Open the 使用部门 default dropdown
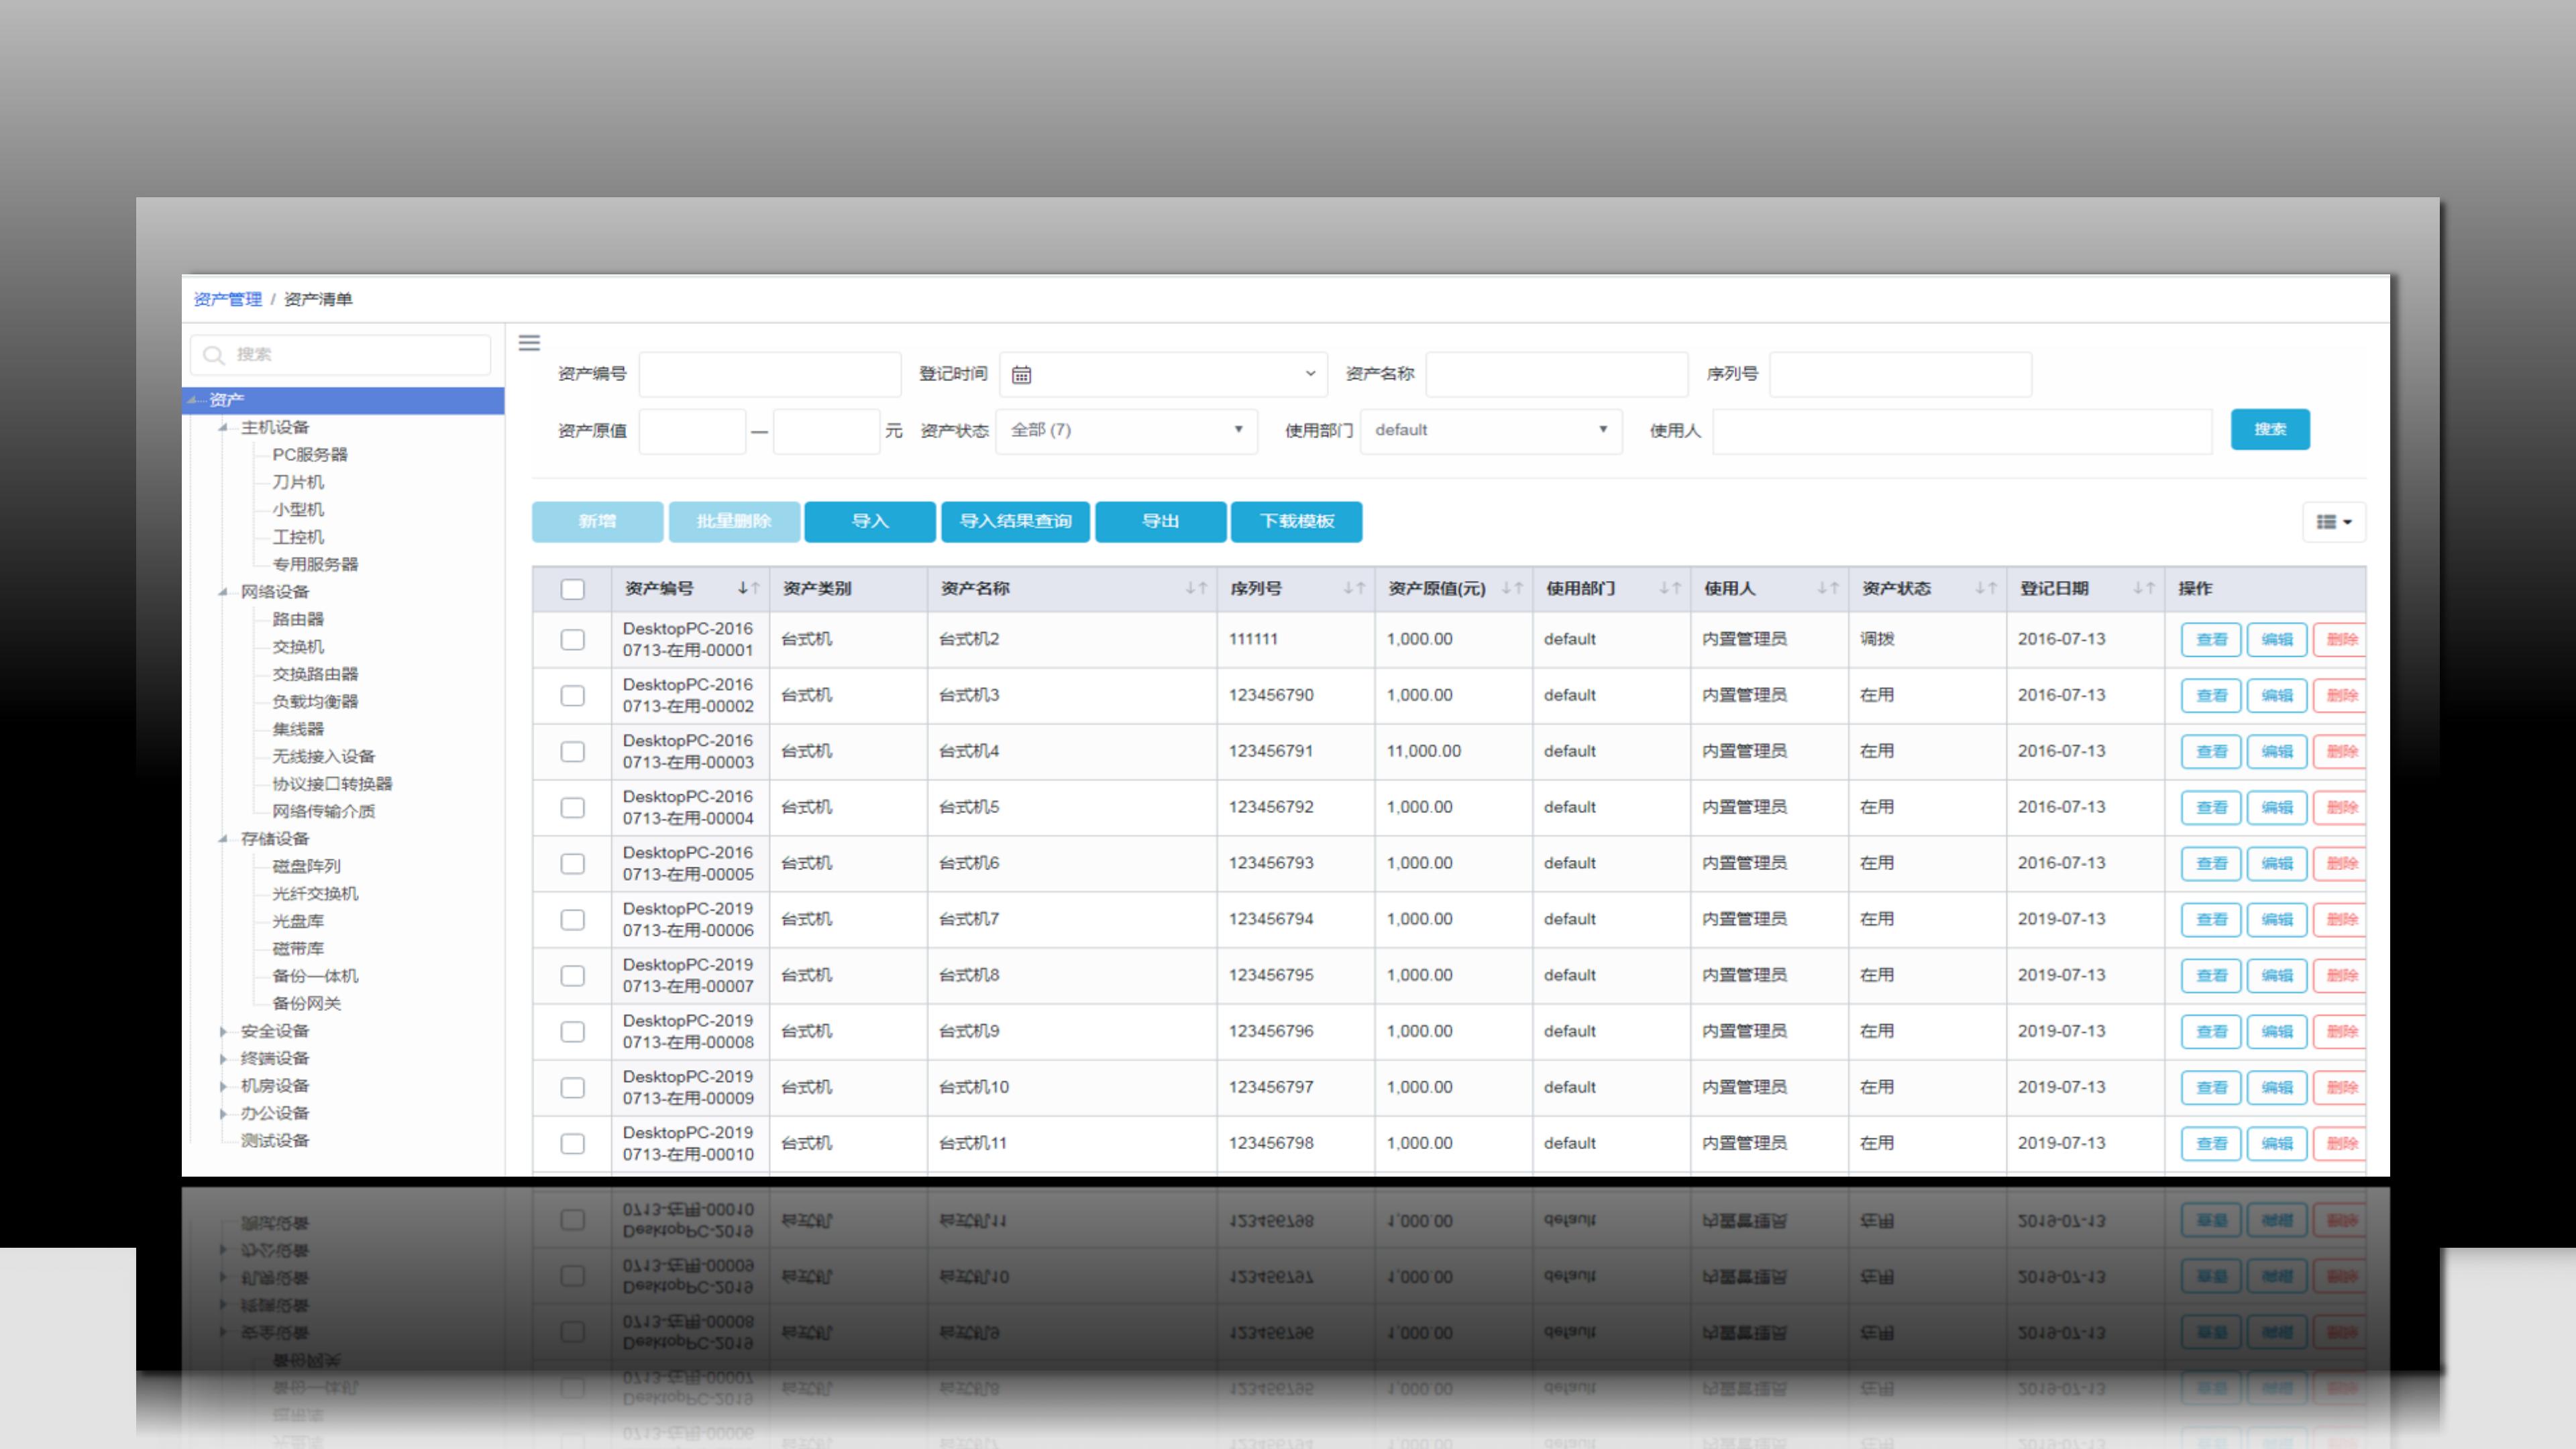 point(1490,430)
